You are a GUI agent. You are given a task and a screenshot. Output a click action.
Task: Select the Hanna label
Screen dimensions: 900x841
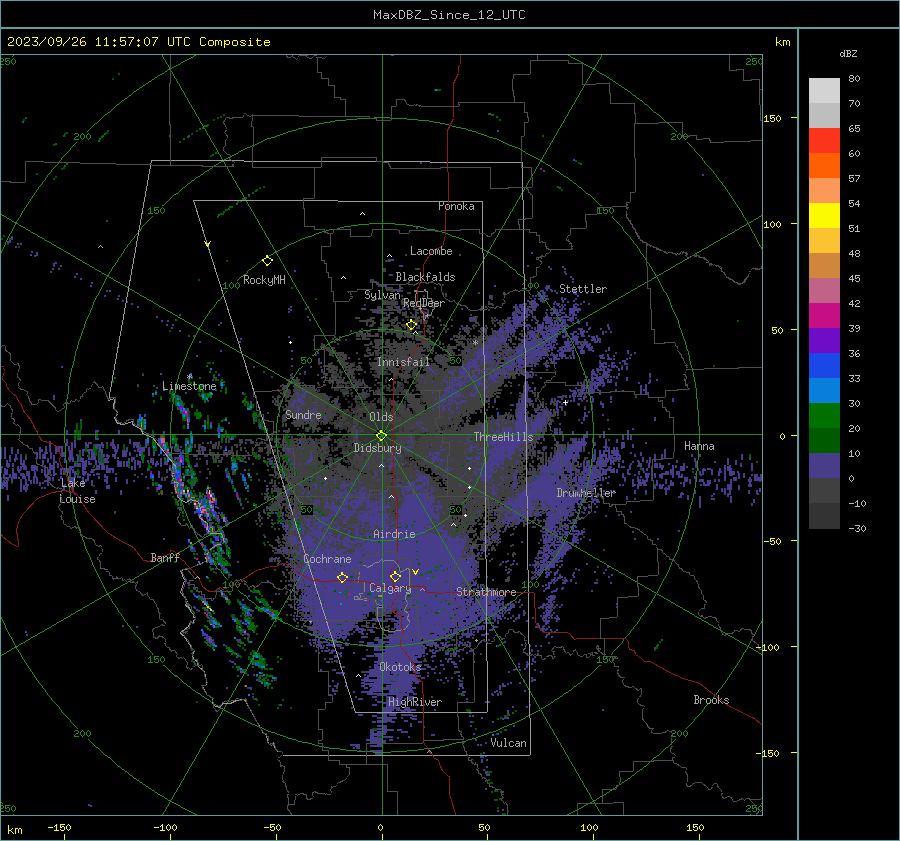(699, 446)
